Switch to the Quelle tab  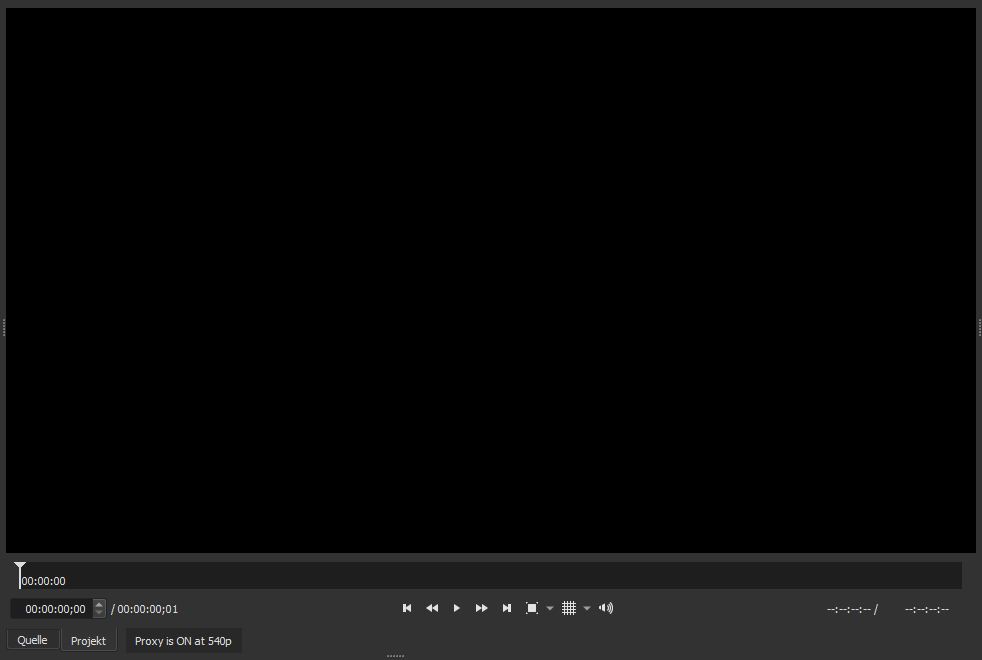click(32, 640)
